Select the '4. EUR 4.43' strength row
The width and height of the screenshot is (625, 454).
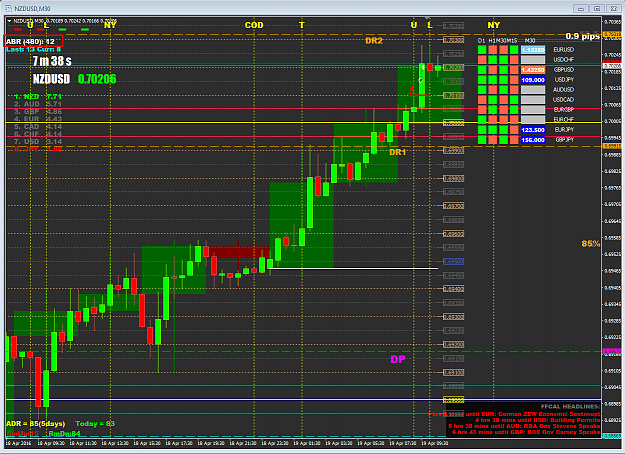pos(38,119)
